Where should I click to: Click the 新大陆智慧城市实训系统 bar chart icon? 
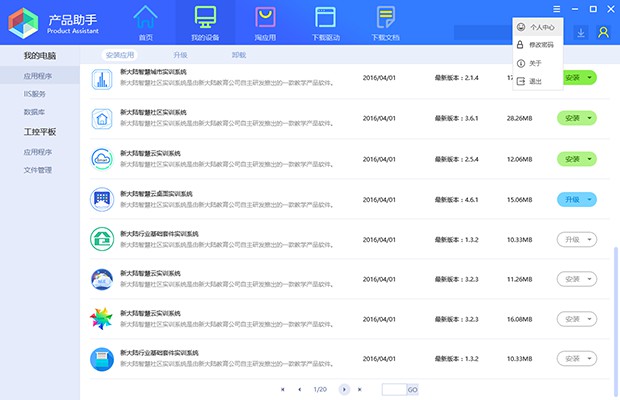[x=102, y=79]
